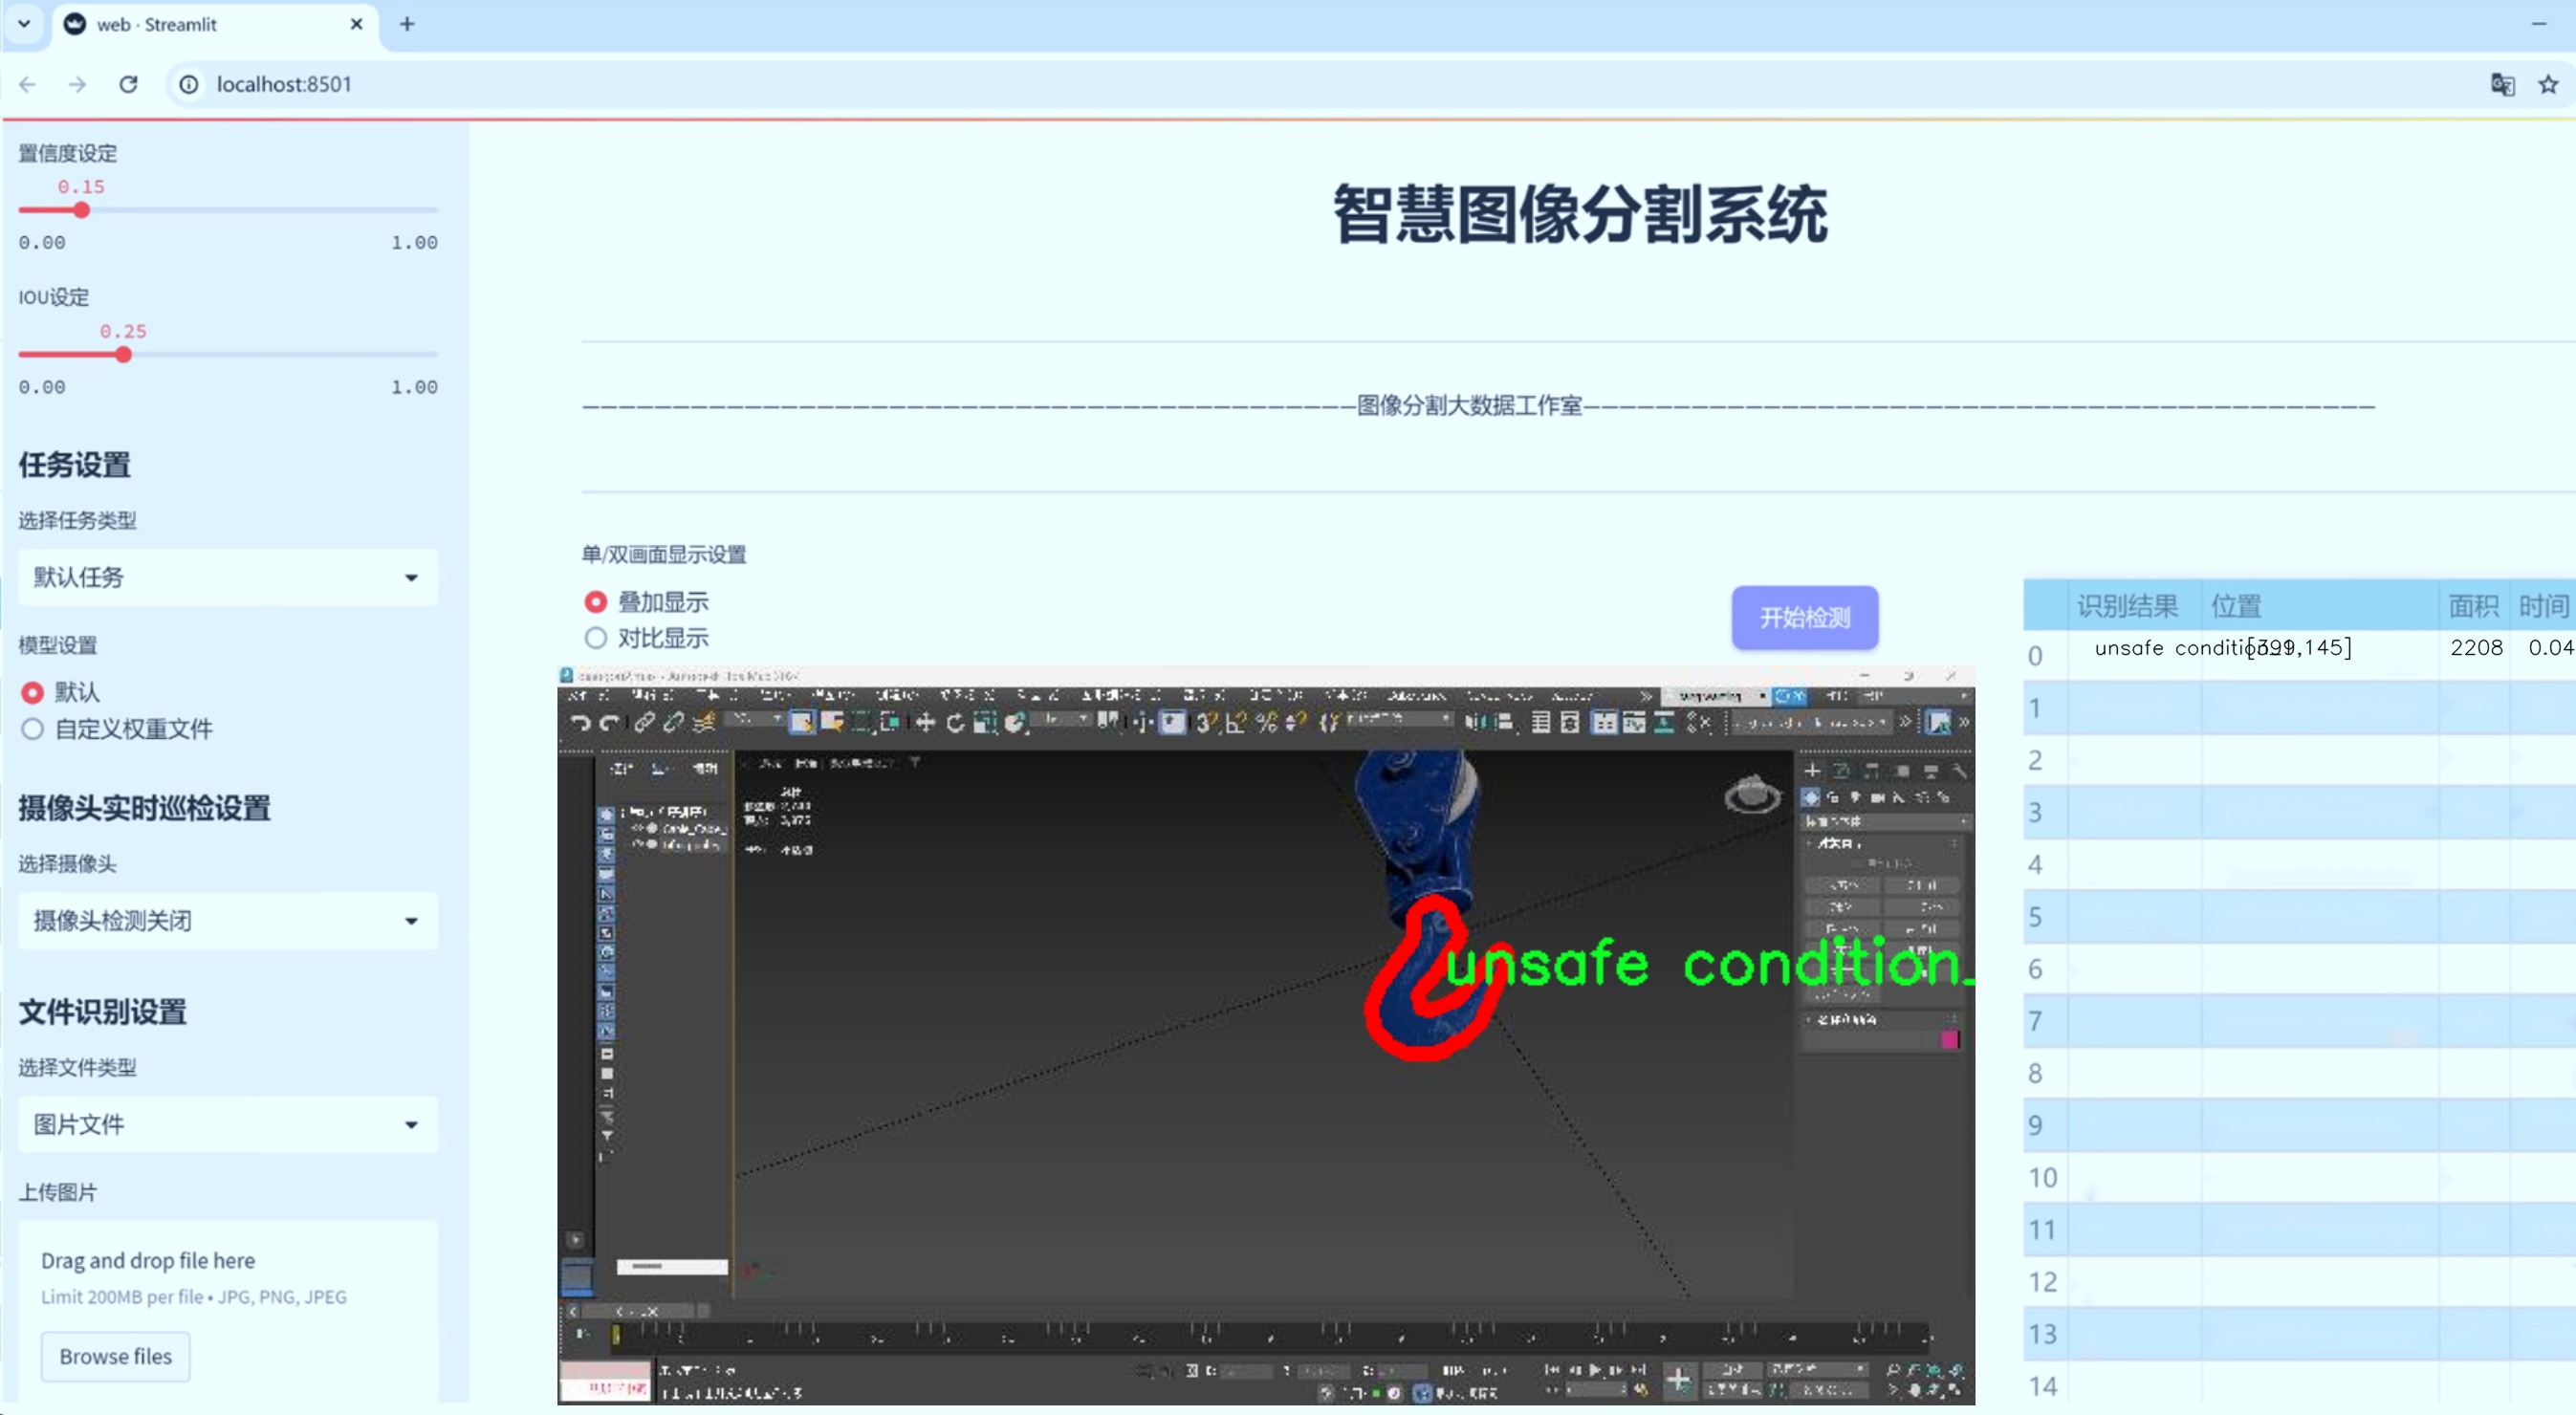Click the 开始检测 button
The image size is (2576, 1415).
click(x=1804, y=617)
